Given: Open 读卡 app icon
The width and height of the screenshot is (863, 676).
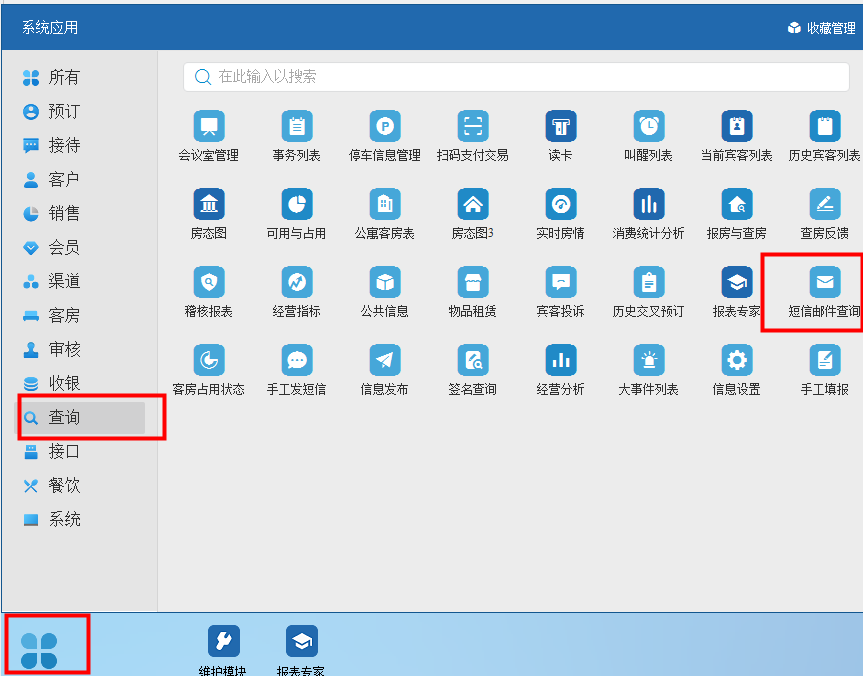Looking at the screenshot, I should [561, 127].
